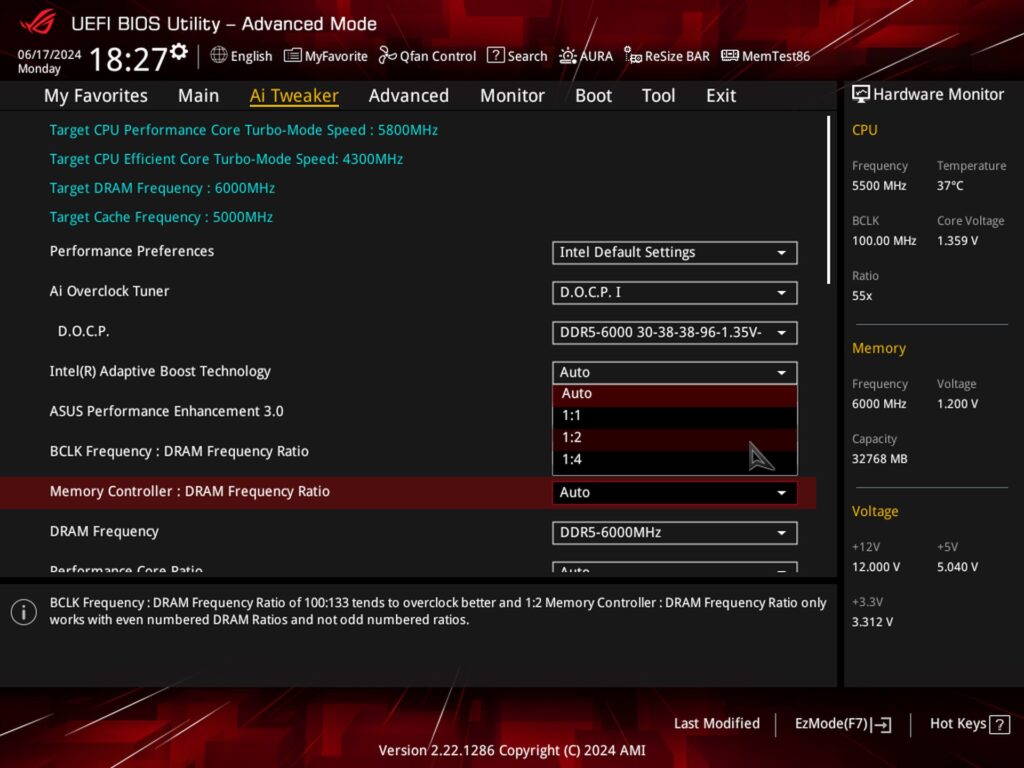The height and width of the screenshot is (768, 1024).
Task: Select ASUS Performance Enhancement 3.0 label
Action: 167,411
